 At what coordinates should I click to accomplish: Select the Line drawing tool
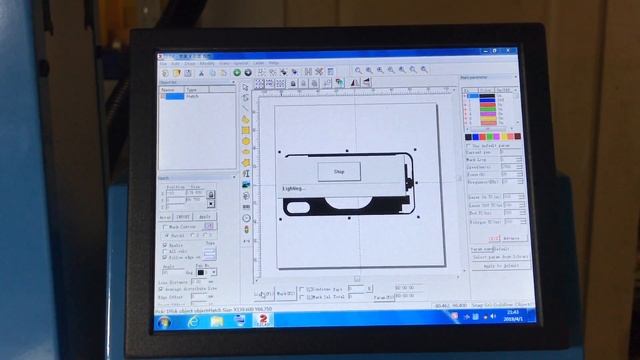pyautogui.click(x=245, y=109)
